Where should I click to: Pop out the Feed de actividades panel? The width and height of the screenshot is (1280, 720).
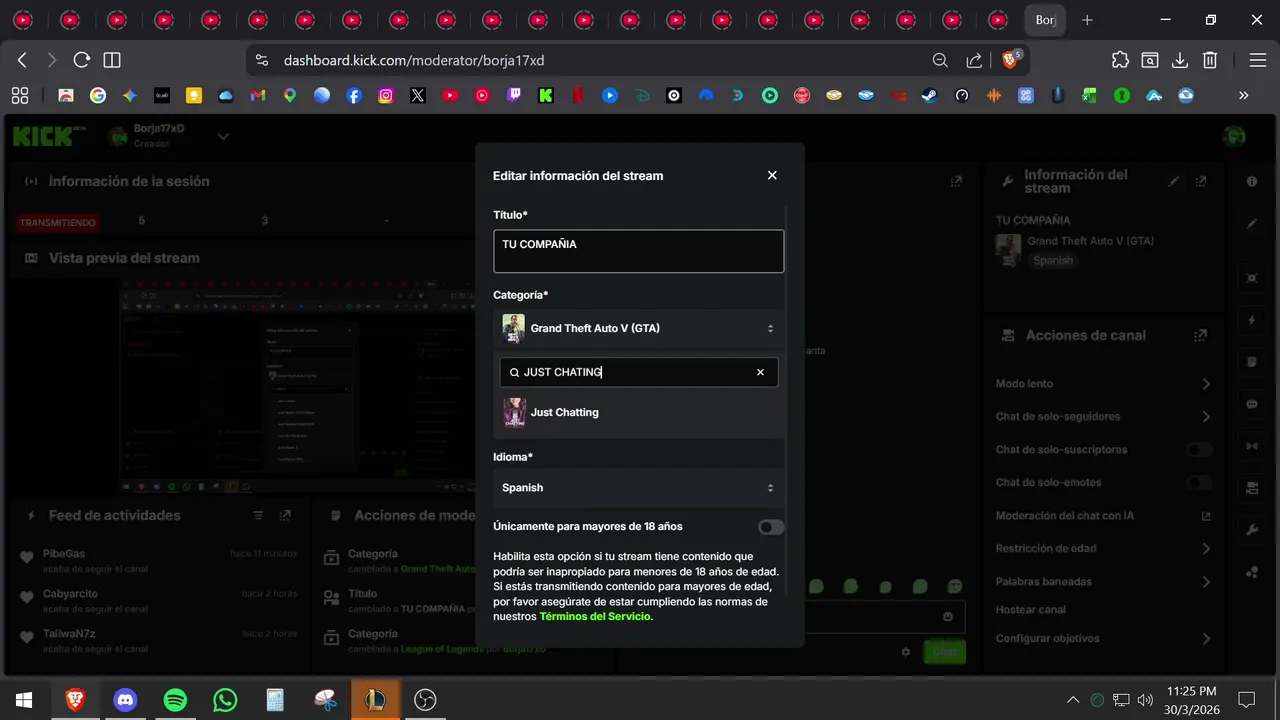[285, 516]
